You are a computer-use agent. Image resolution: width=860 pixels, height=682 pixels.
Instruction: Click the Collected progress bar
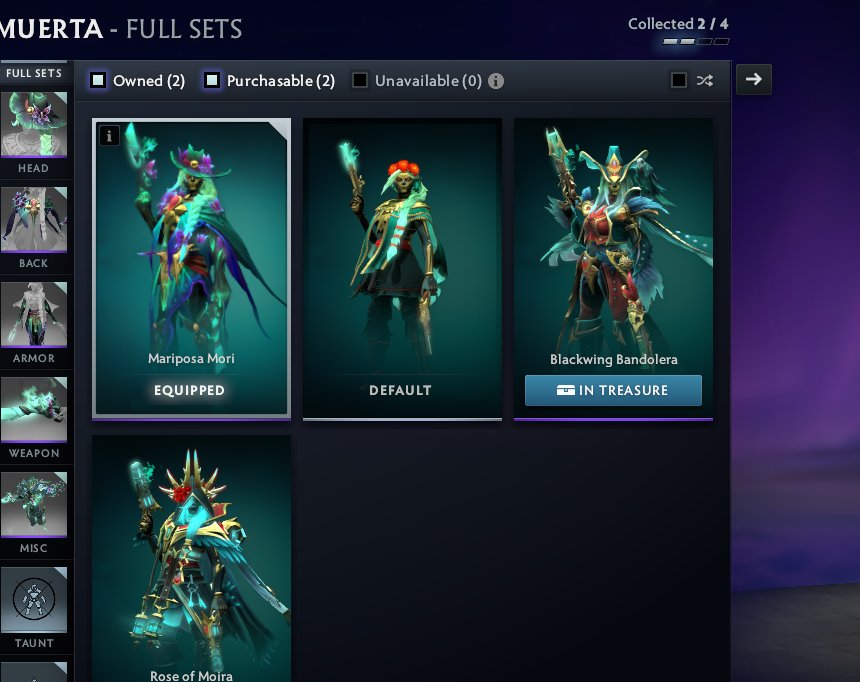pyautogui.click(x=695, y=42)
